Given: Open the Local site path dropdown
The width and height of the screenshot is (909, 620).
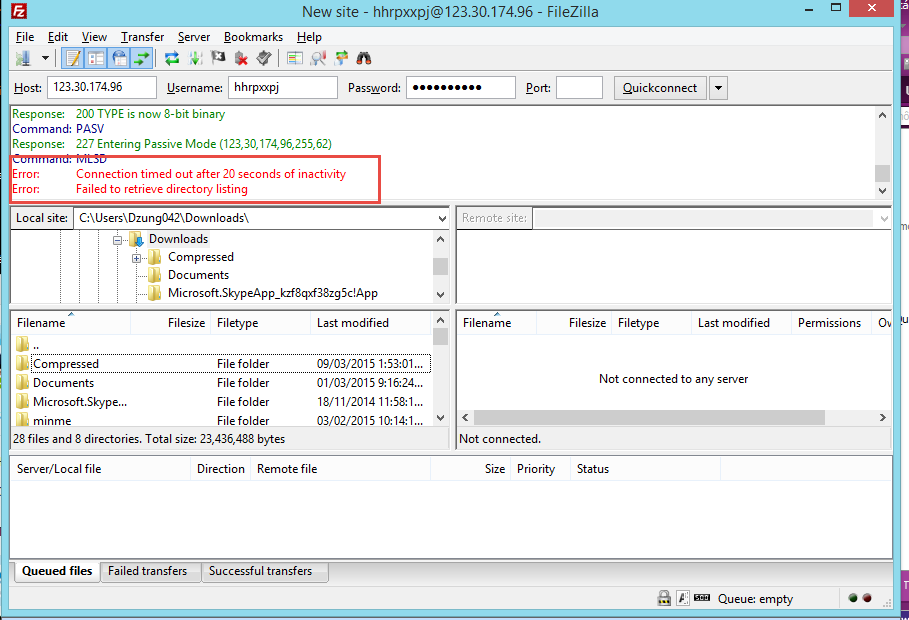Looking at the screenshot, I should [442, 219].
